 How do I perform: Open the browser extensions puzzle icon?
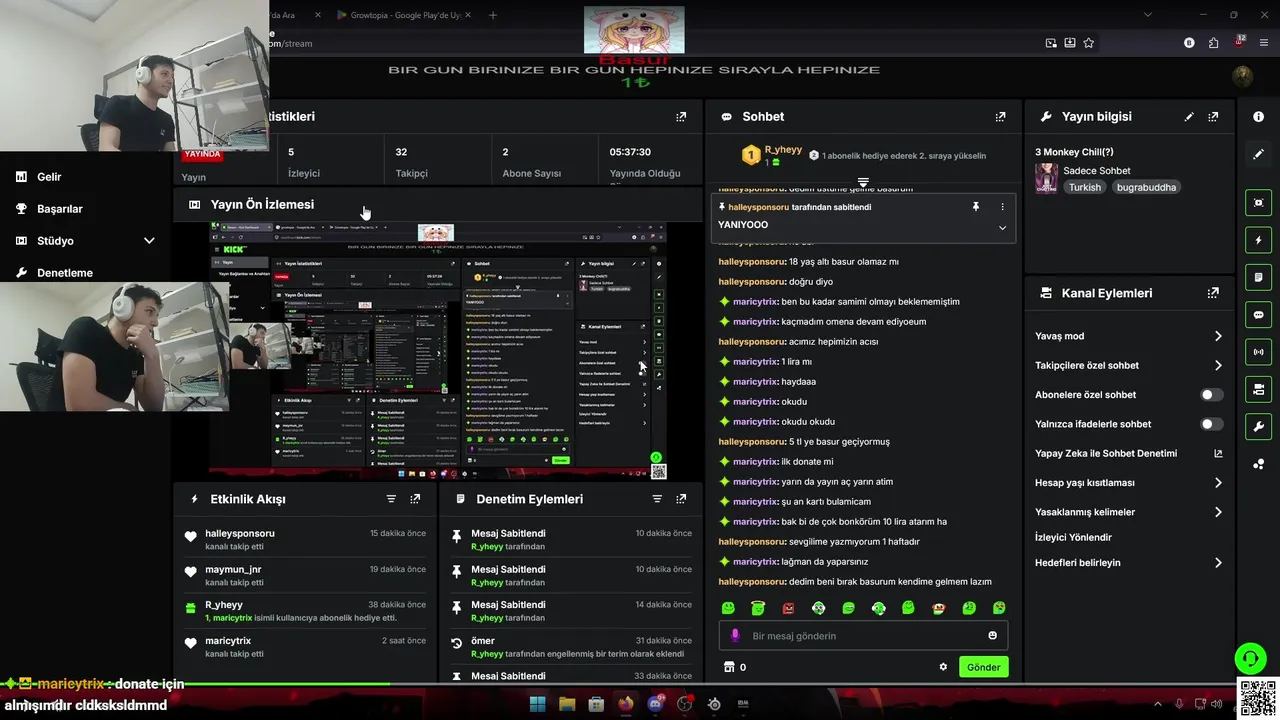pos(1213,43)
